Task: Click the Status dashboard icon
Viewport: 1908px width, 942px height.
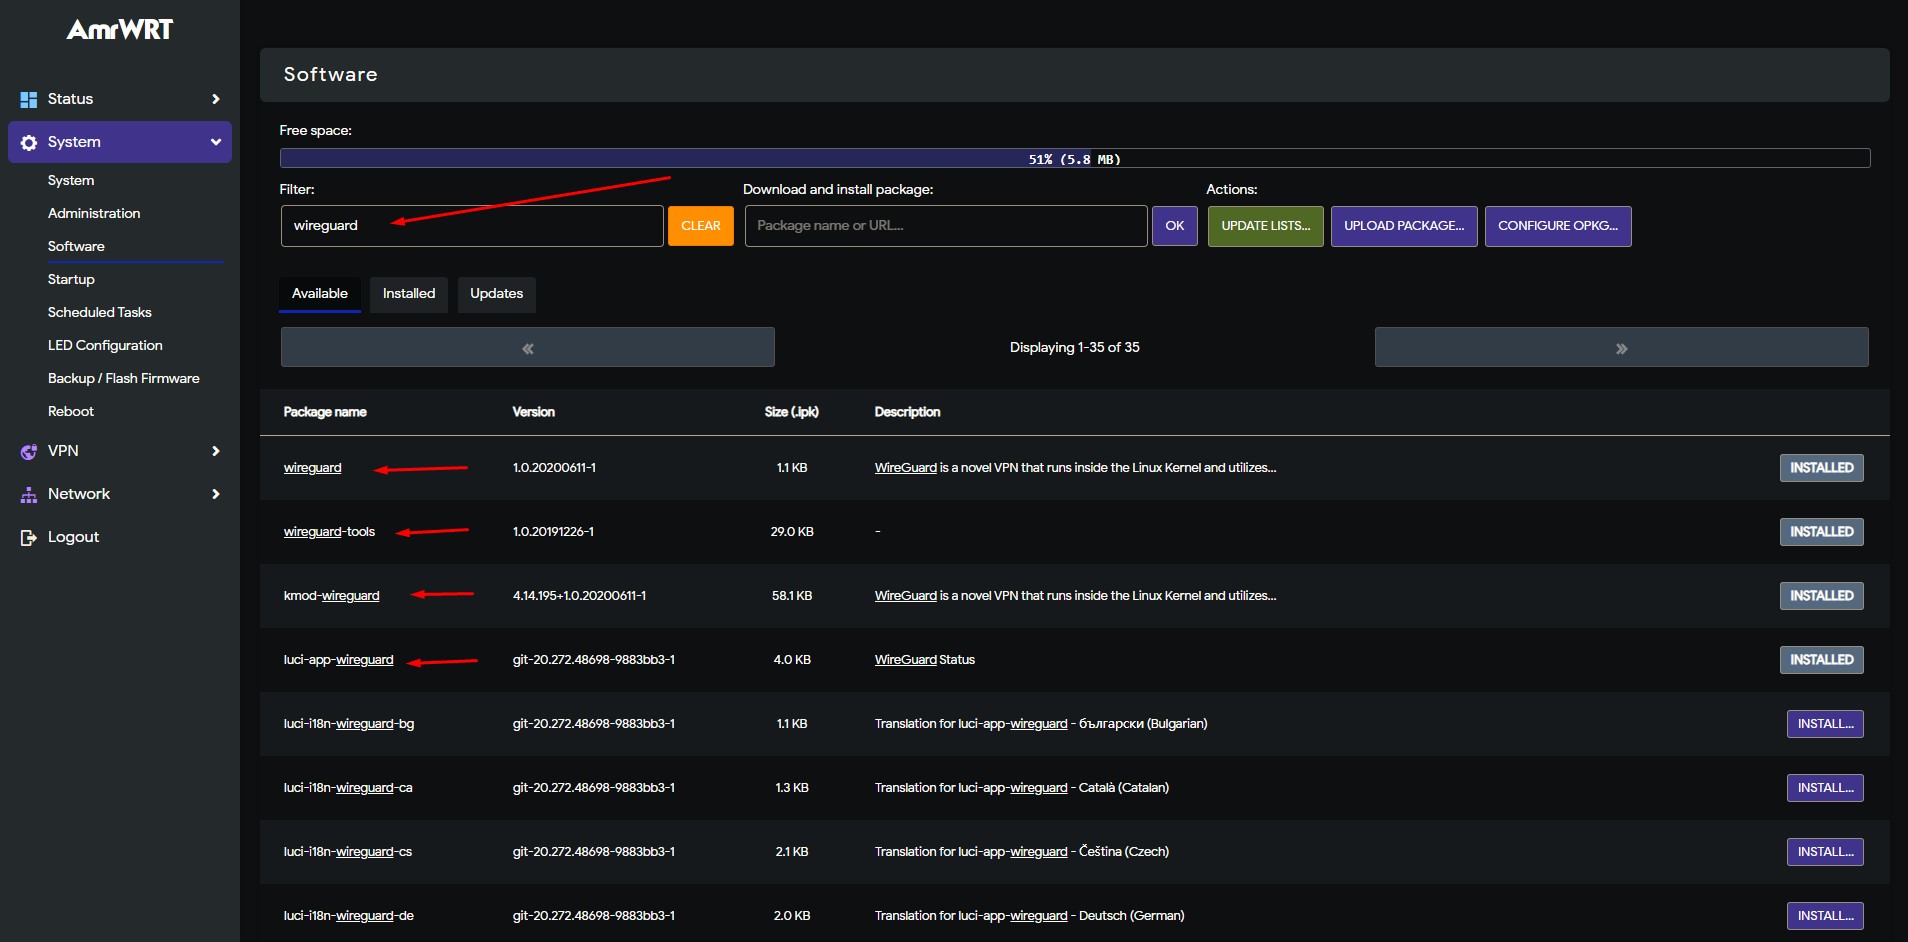Action: click(29, 99)
